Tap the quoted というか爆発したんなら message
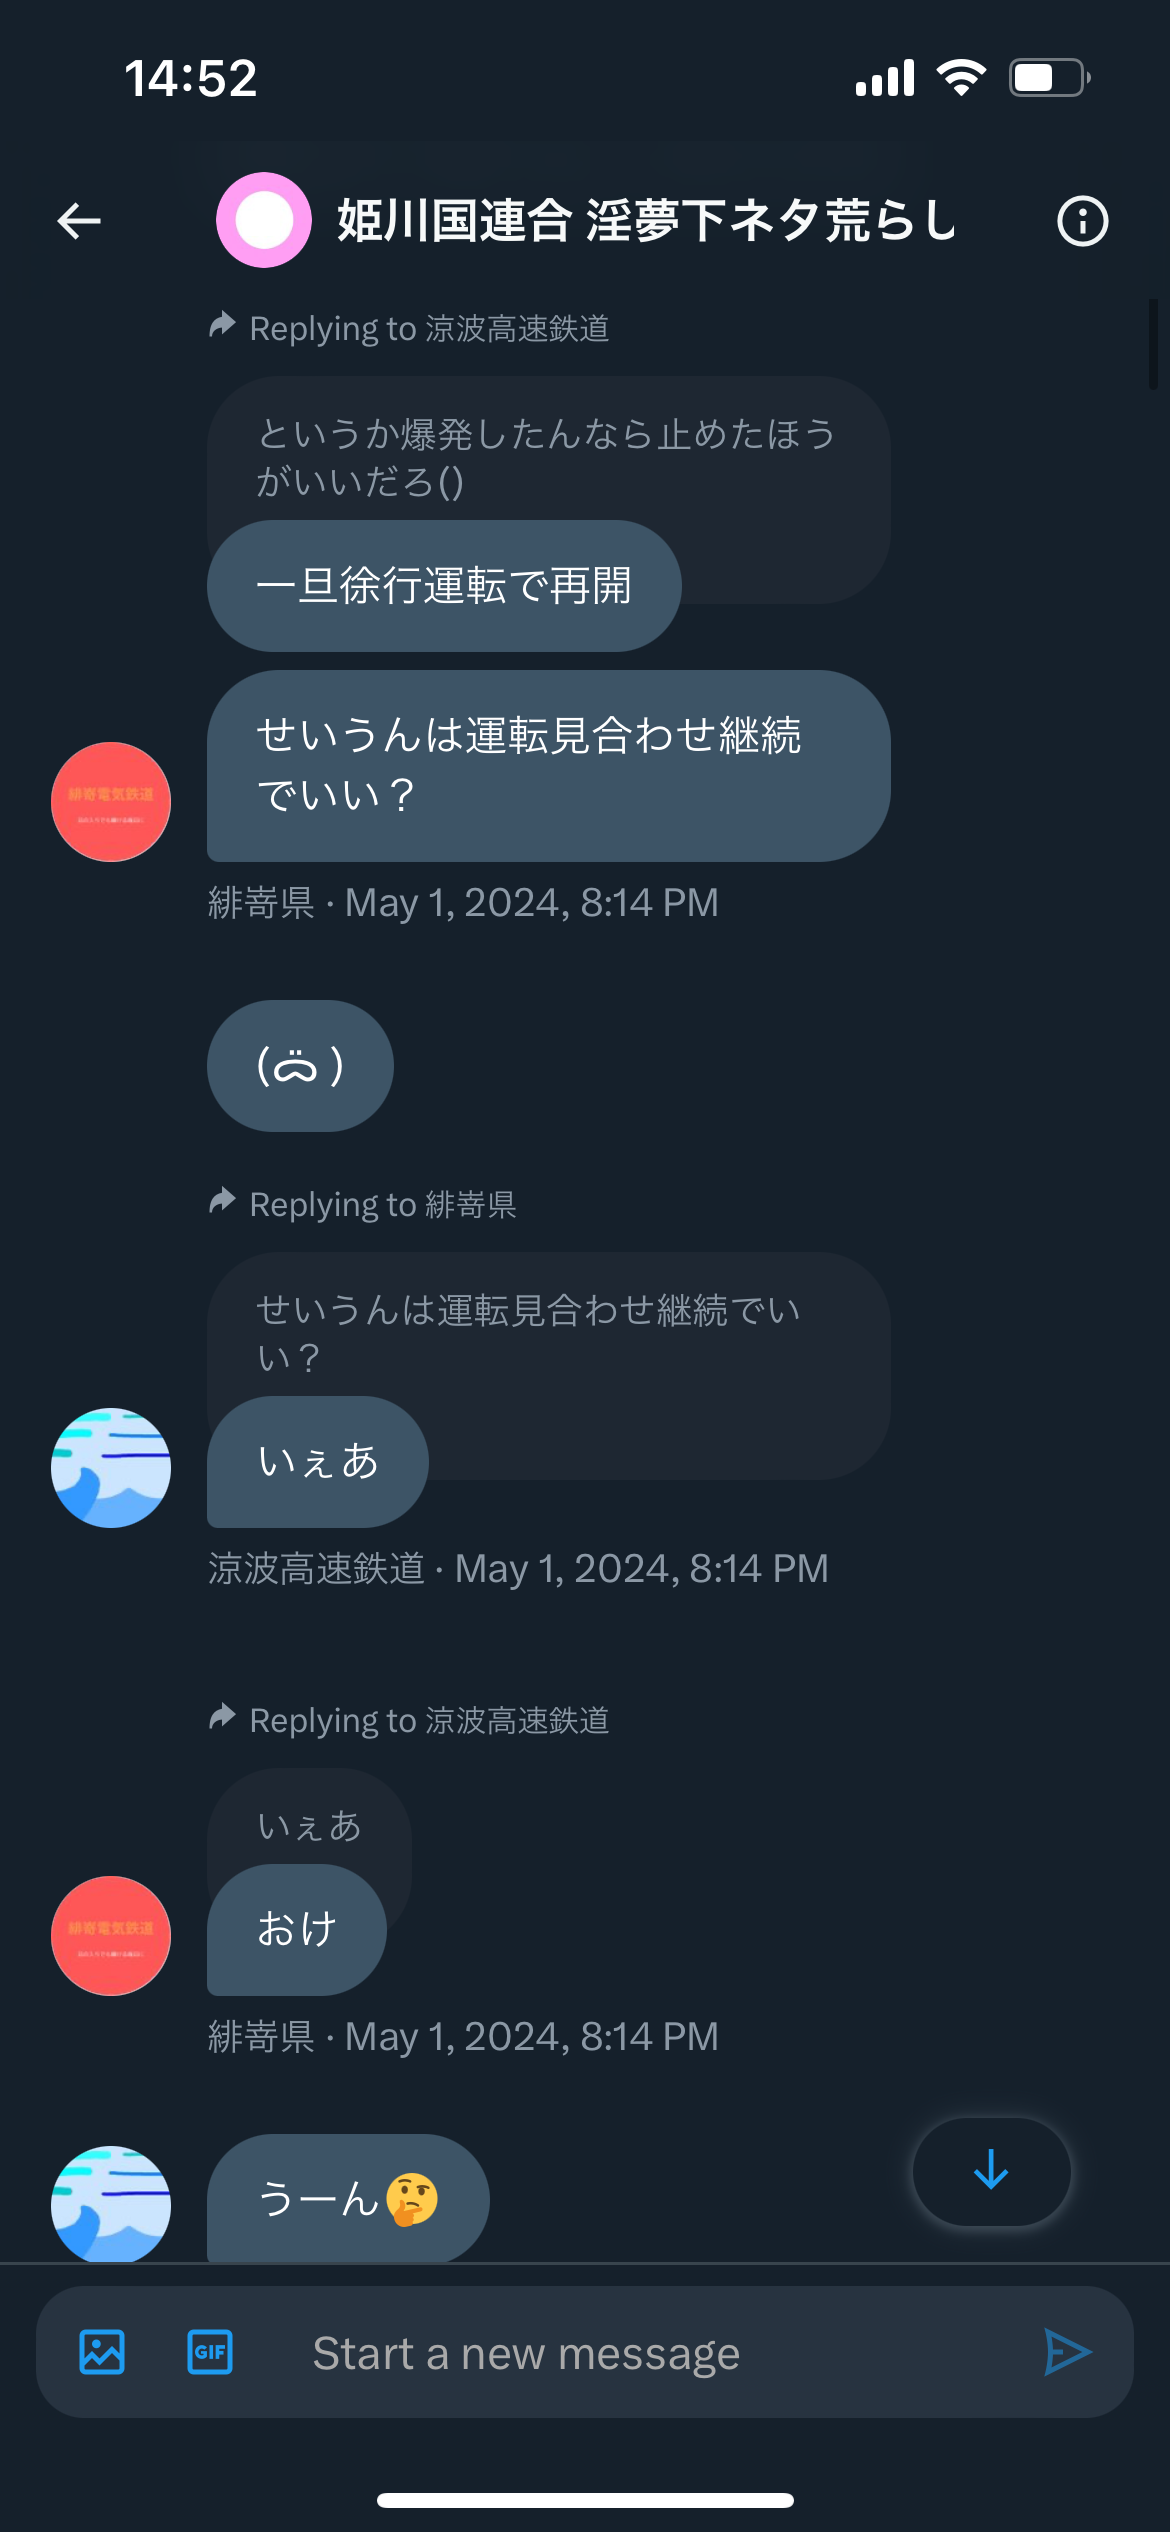The height and width of the screenshot is (2532, 1170). (548, 456)
